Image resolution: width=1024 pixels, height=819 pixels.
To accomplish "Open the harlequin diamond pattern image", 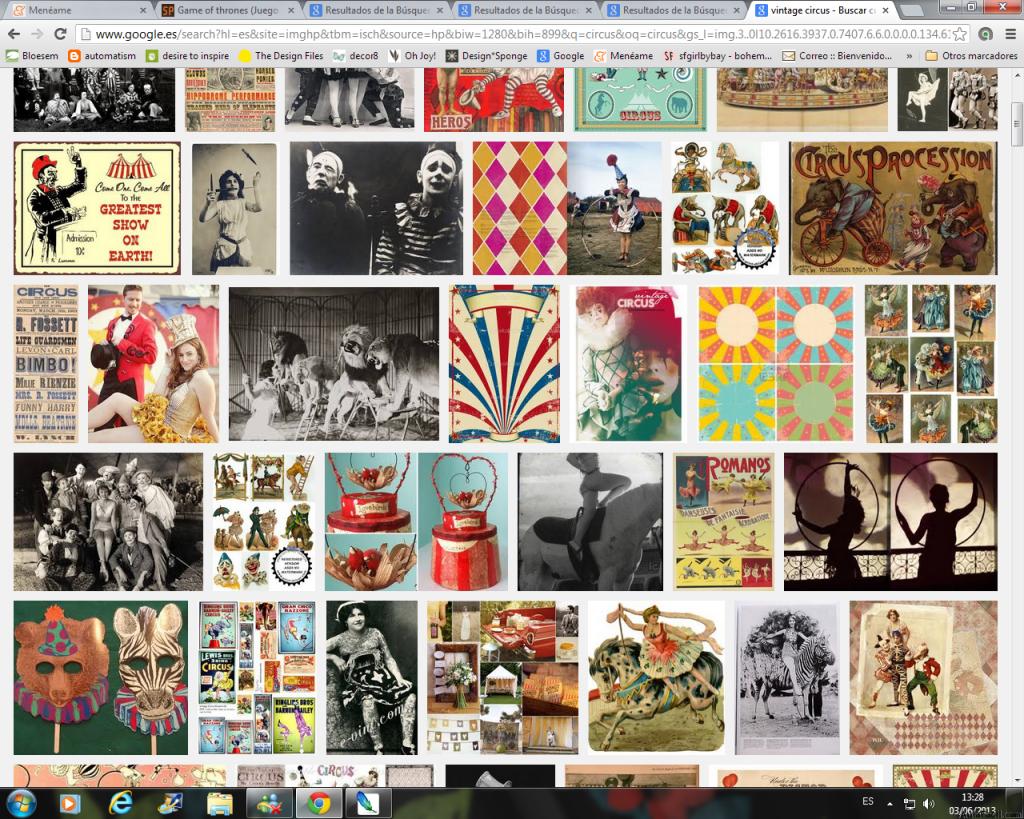I will click(520, 208).
